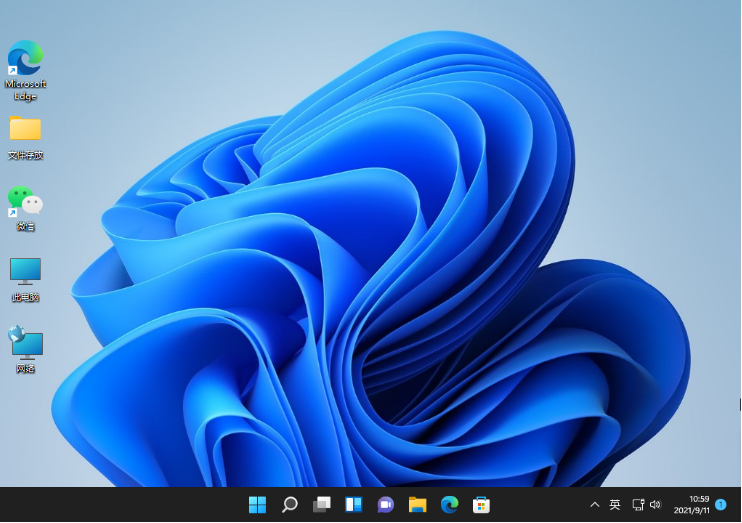Open Microsoft Store from taskbar
The height and width of the screenshot is (523, 742).
481,504
